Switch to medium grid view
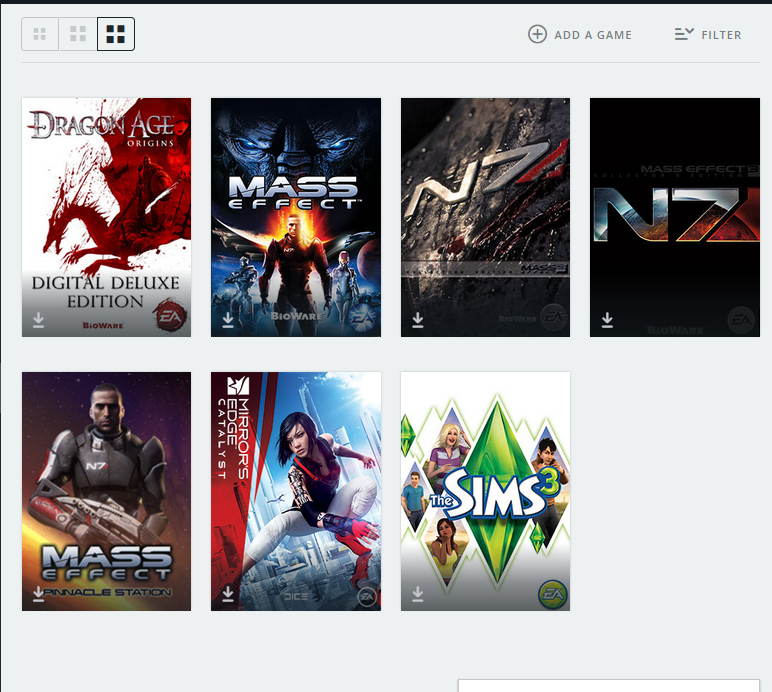 point(78,34)
